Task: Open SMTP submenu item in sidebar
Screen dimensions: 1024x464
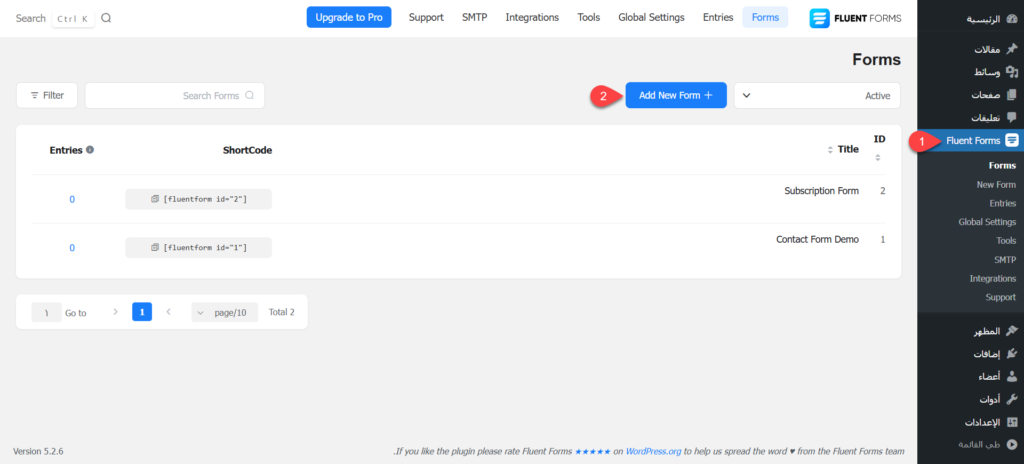Action: [x=1006, y=259]
